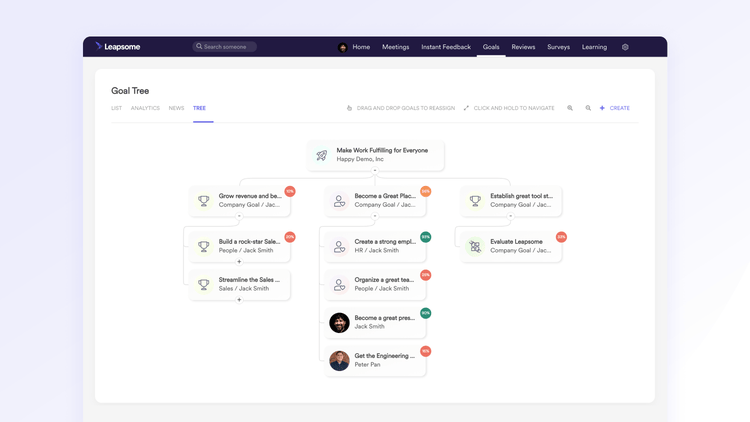Click the person-heart icon on Create a strong empl card
The image size is (750, 422).
(x=339, y=246)
